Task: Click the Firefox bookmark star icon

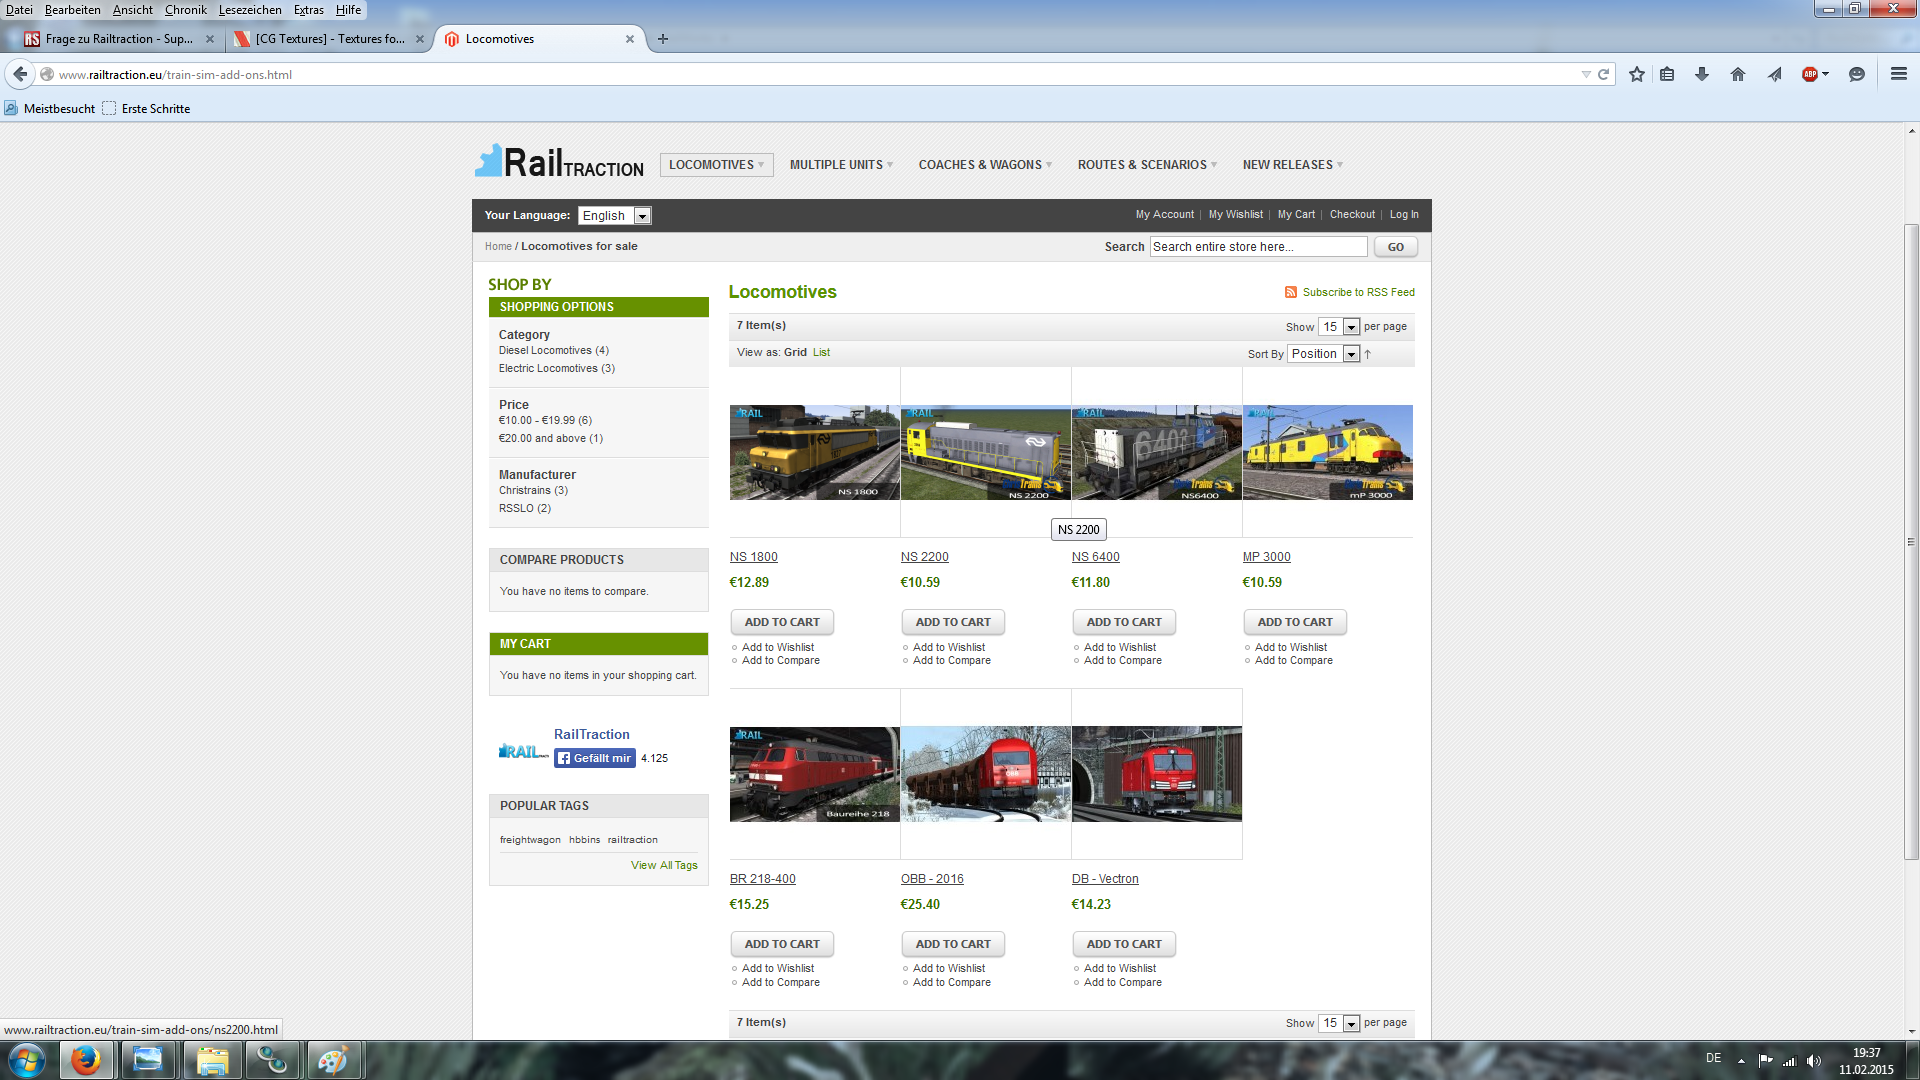Action: pyautogui.click(x=1636, y=74)
